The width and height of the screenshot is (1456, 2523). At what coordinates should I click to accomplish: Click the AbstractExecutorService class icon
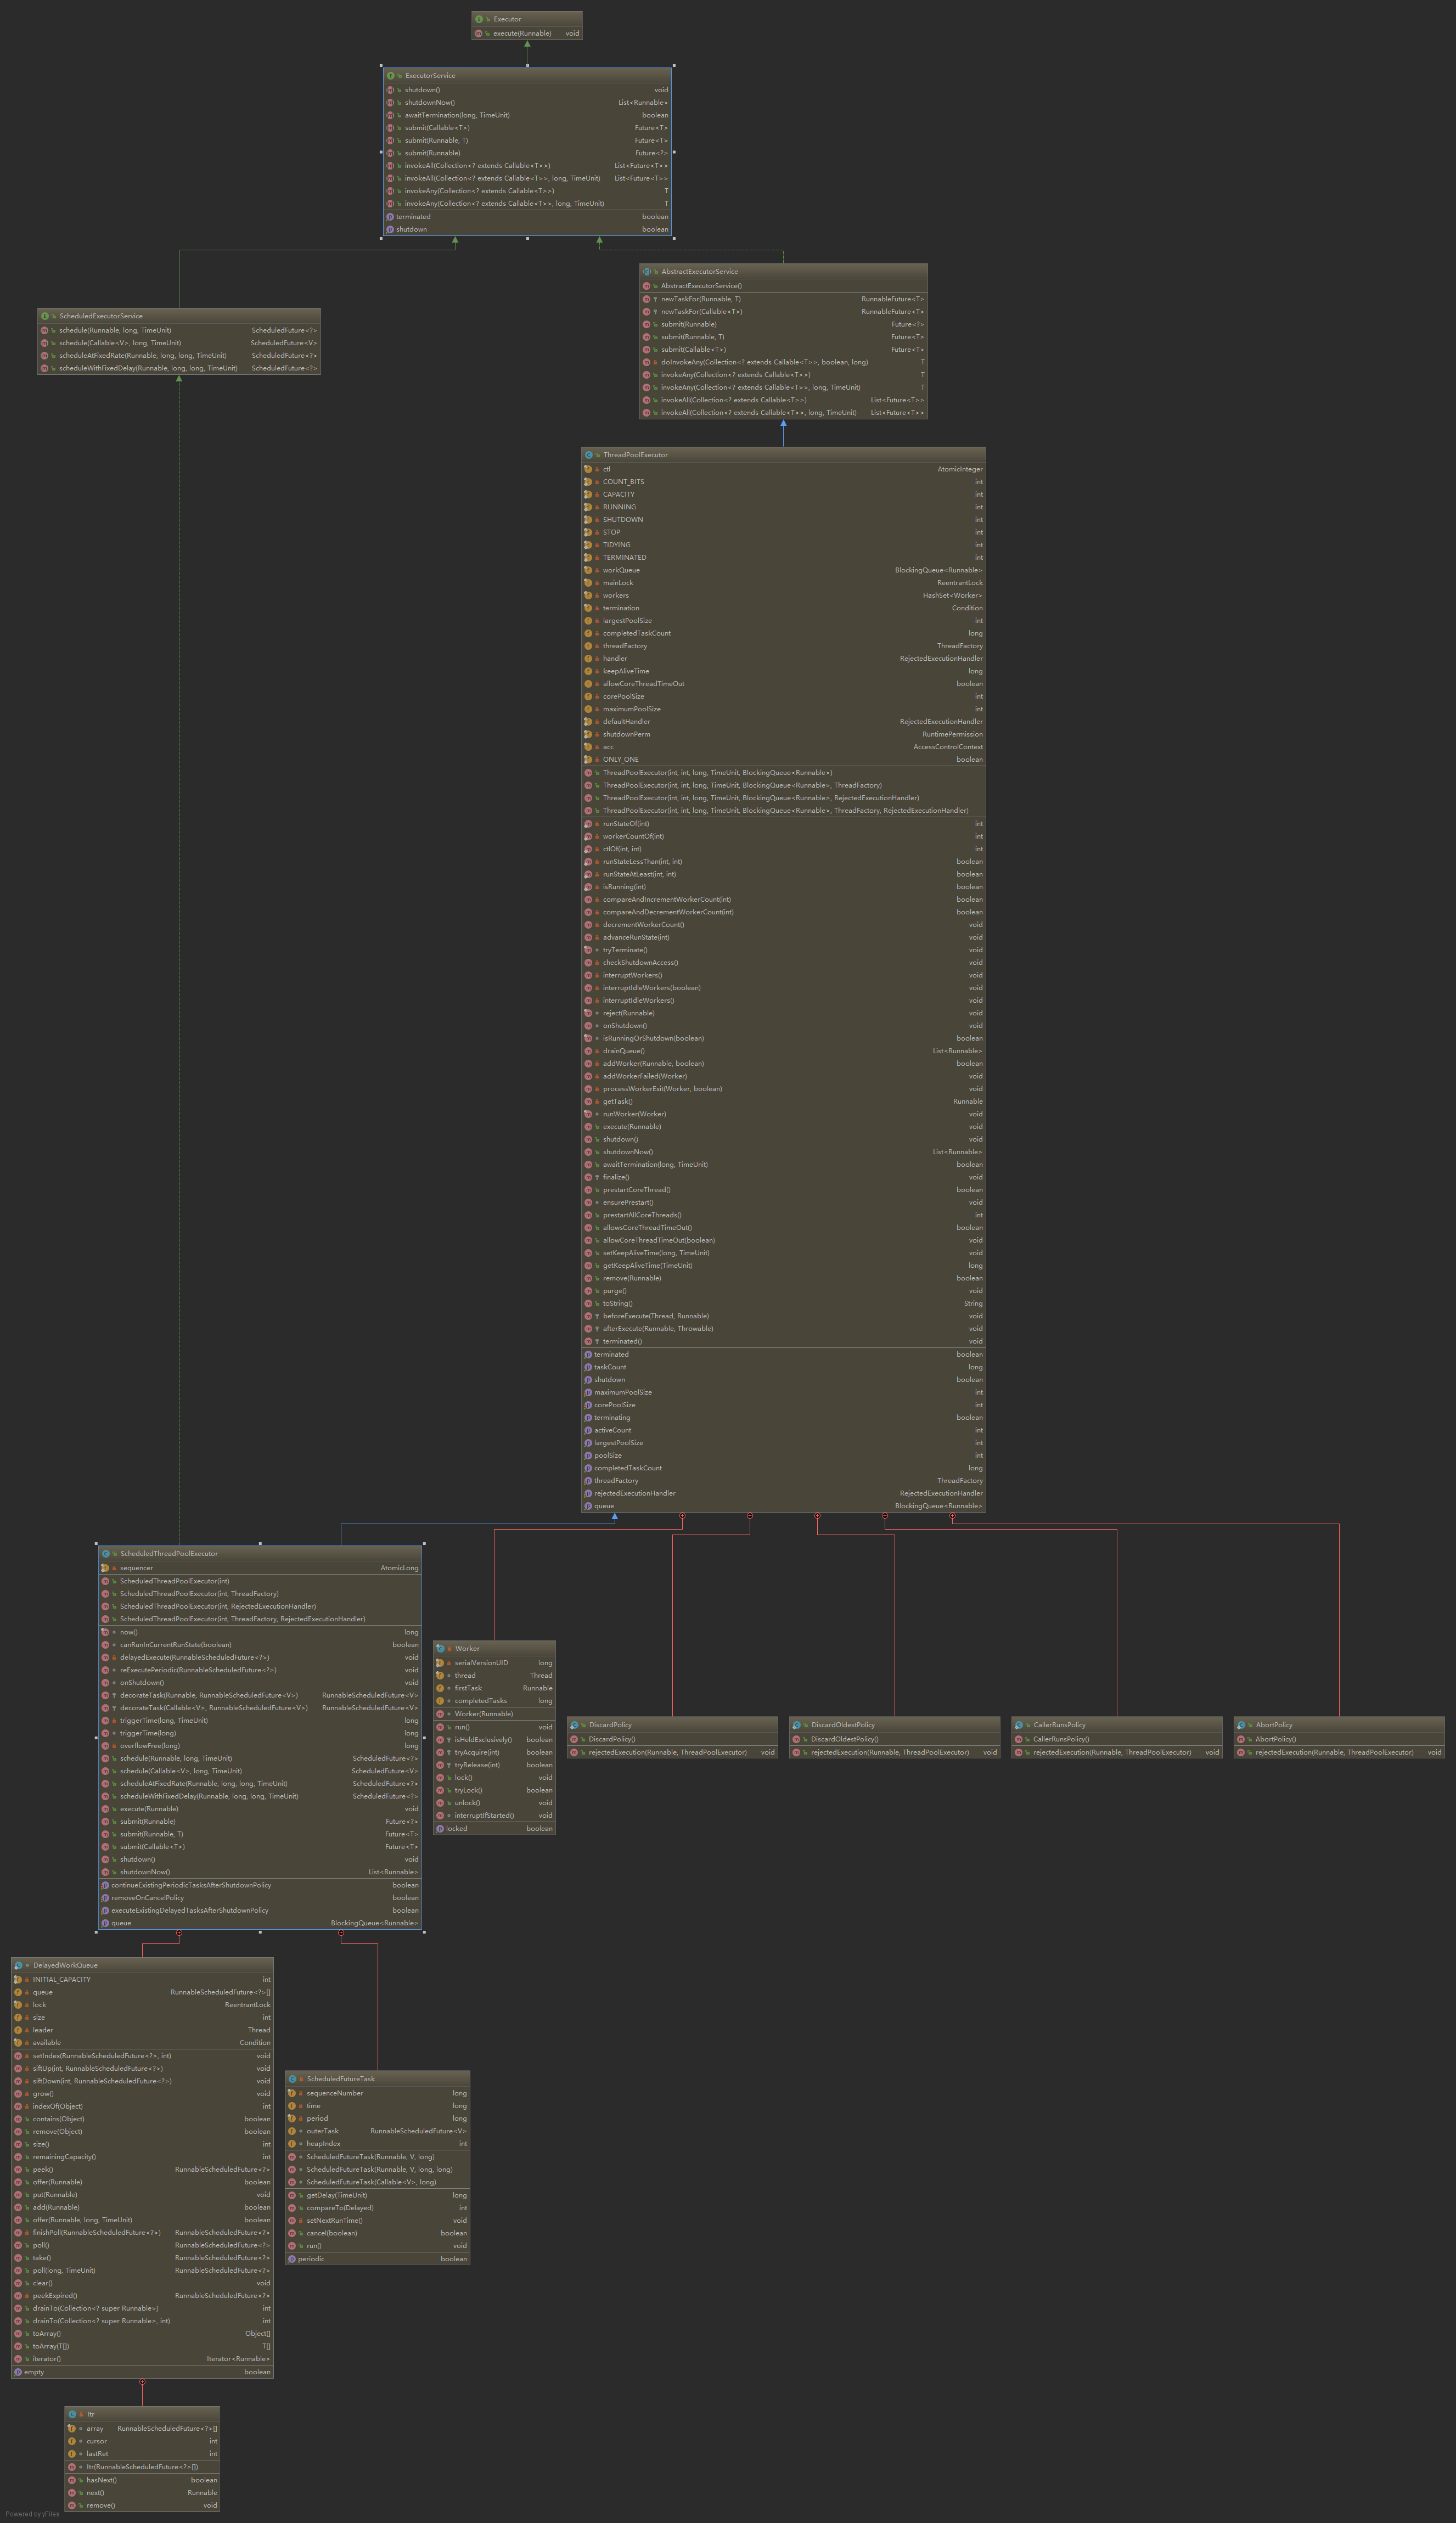tap(646, 271)
